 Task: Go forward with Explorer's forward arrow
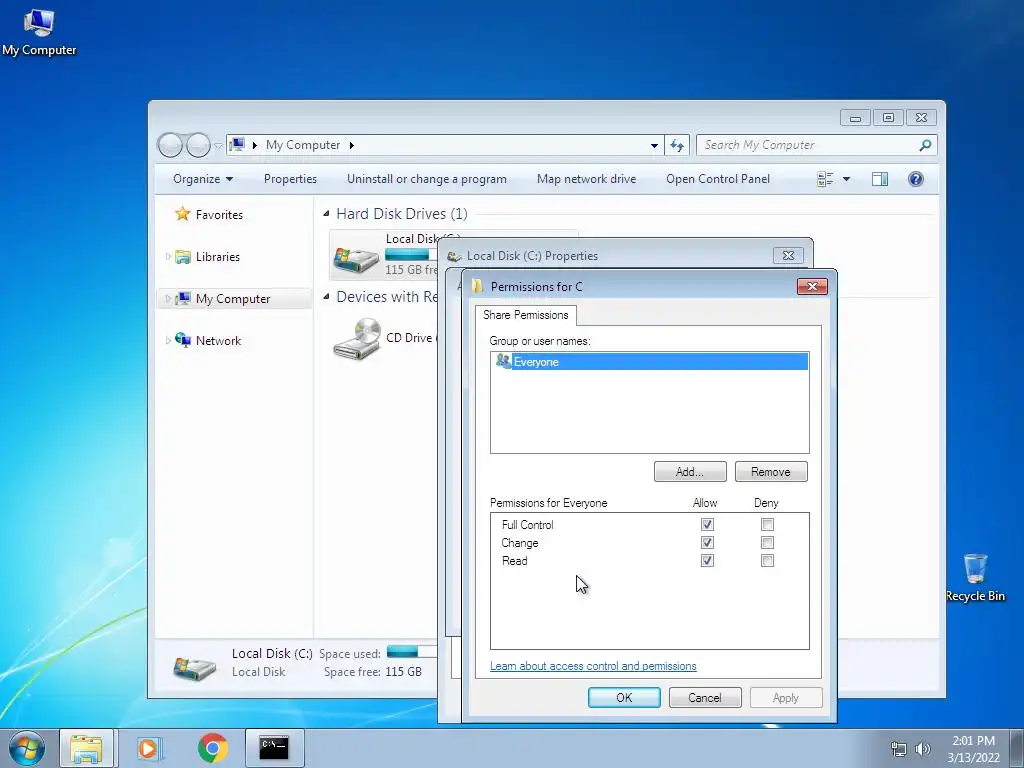tap(198, 145)
